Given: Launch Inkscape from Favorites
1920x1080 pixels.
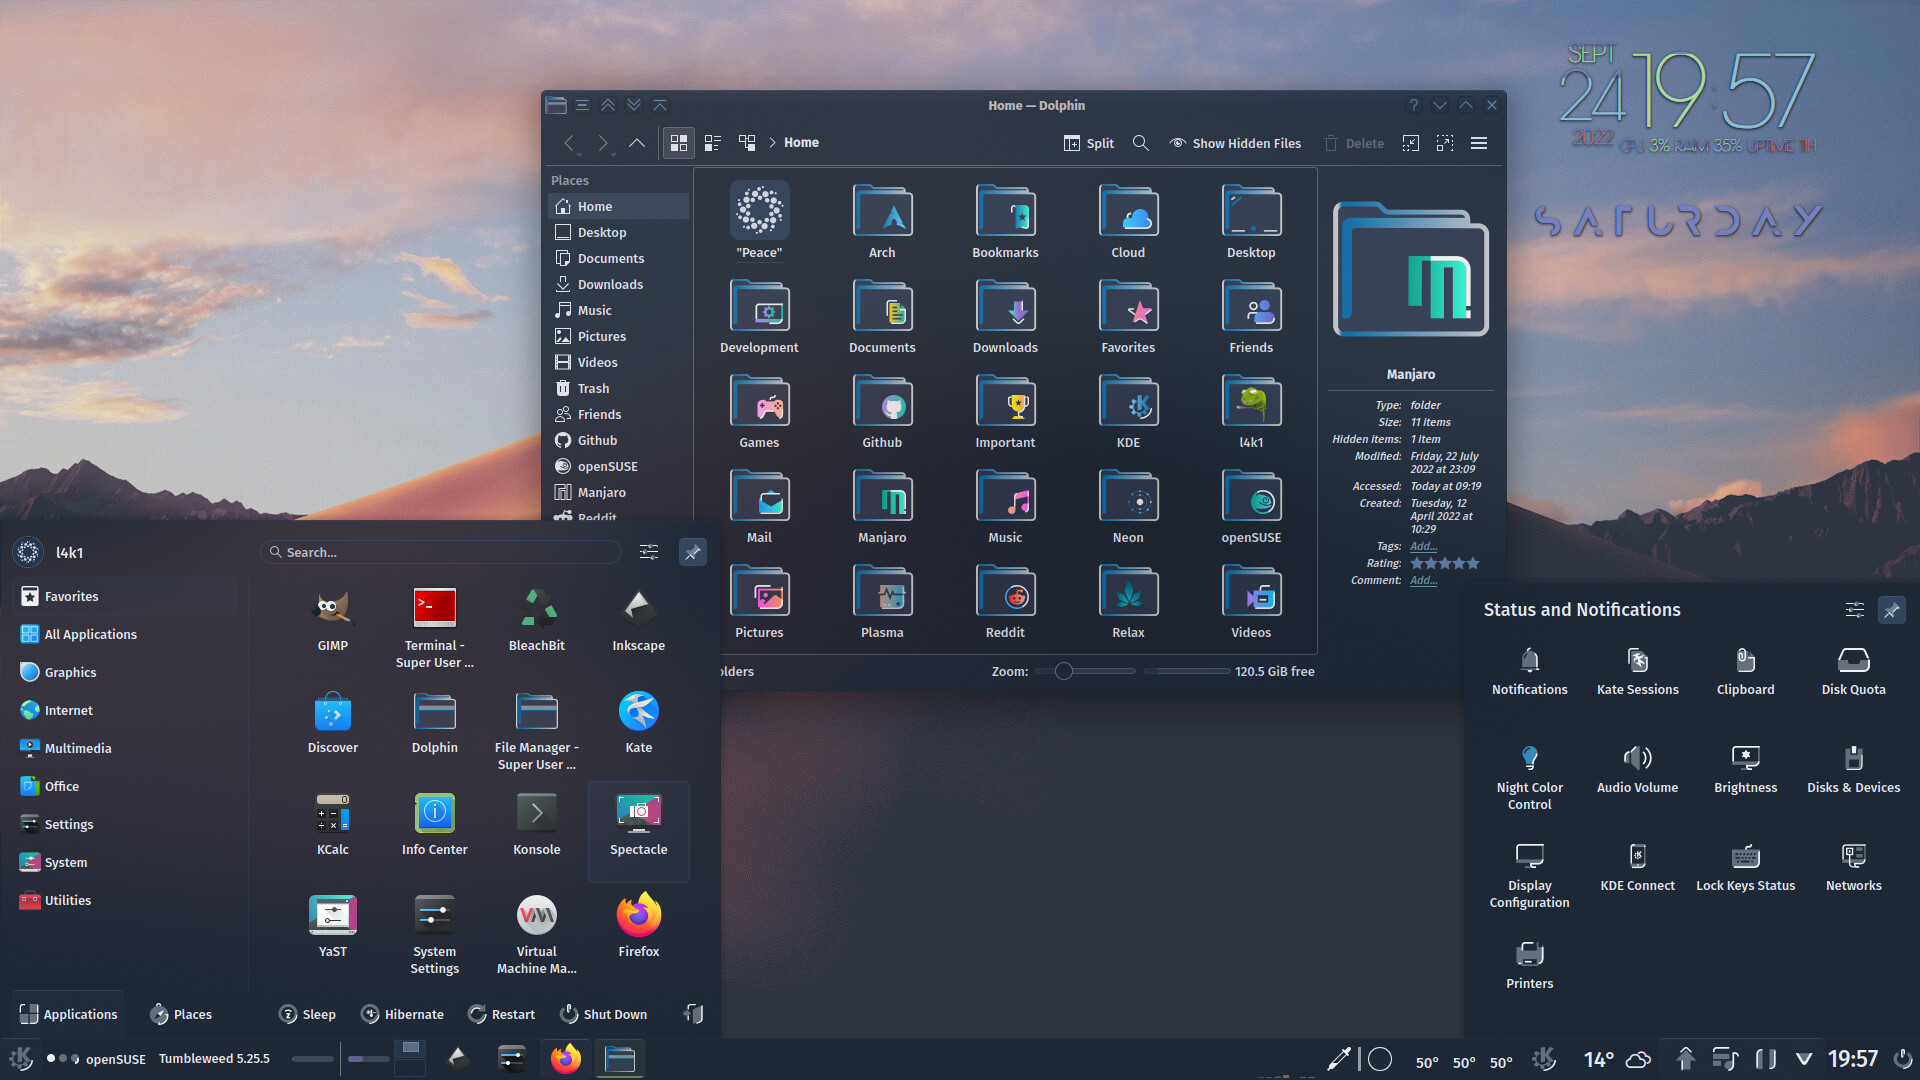Looking at the screenshot, I should pos(639,620).
